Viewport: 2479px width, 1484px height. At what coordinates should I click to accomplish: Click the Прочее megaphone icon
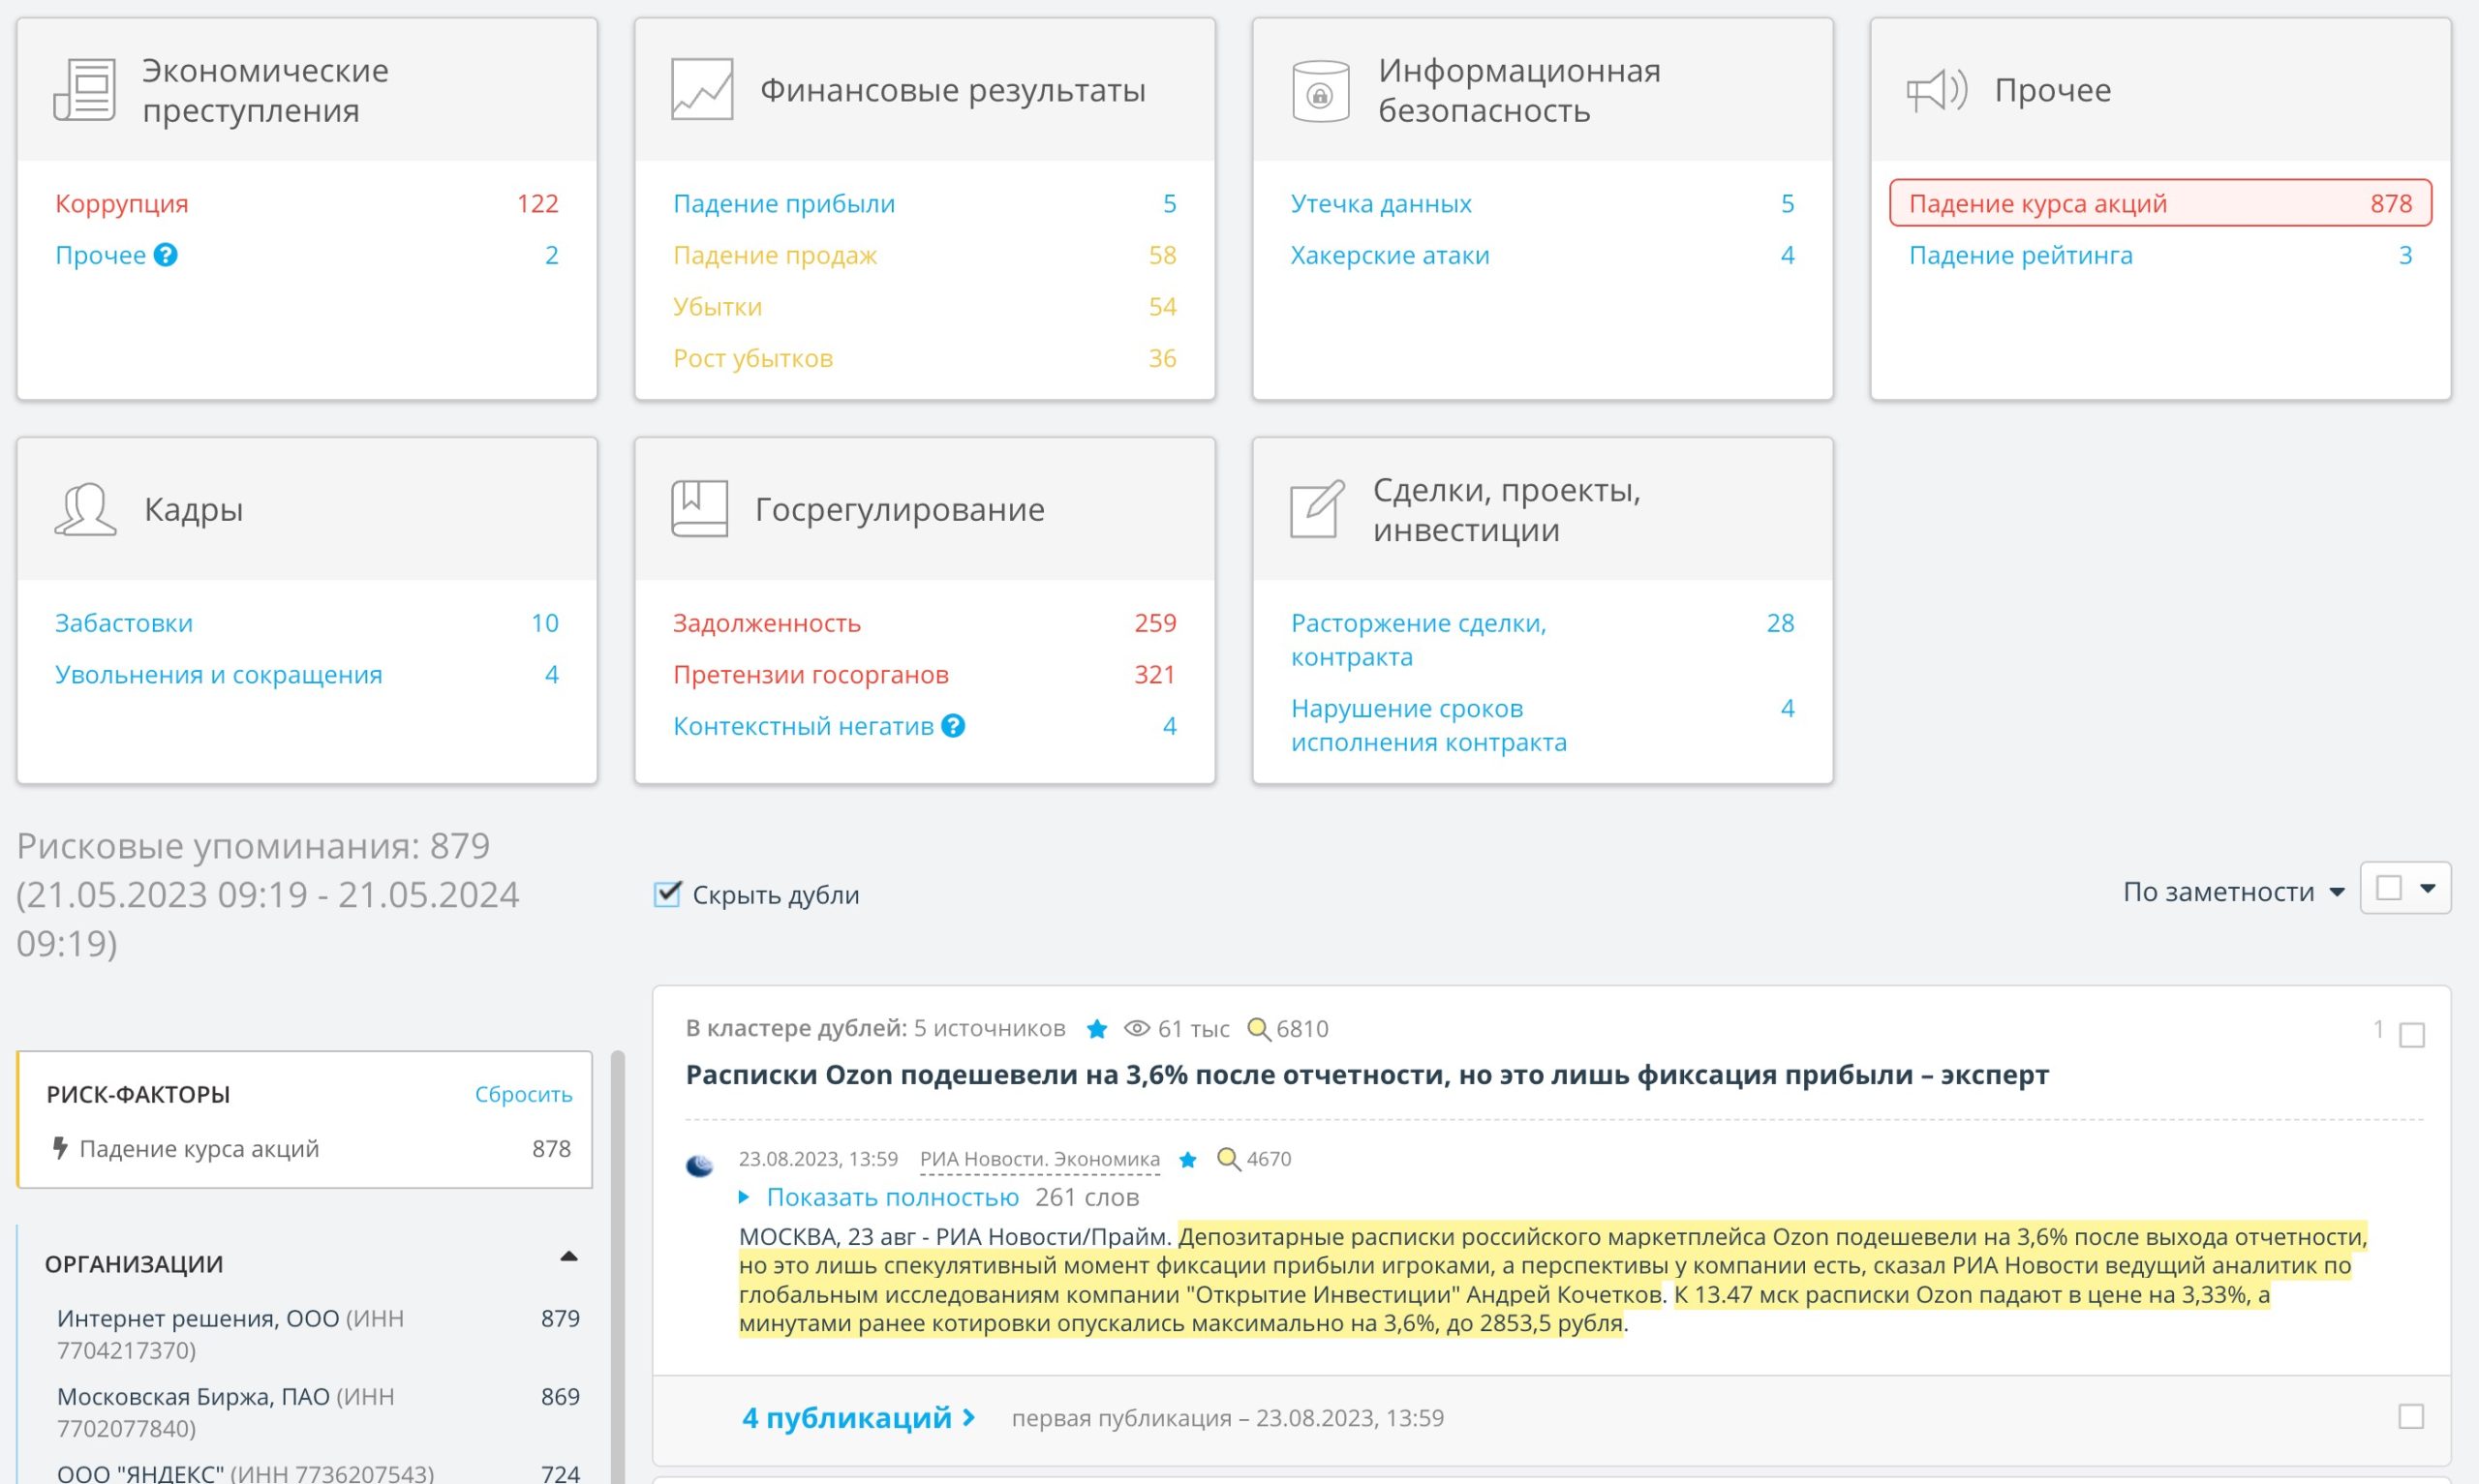pos(1937,90)
